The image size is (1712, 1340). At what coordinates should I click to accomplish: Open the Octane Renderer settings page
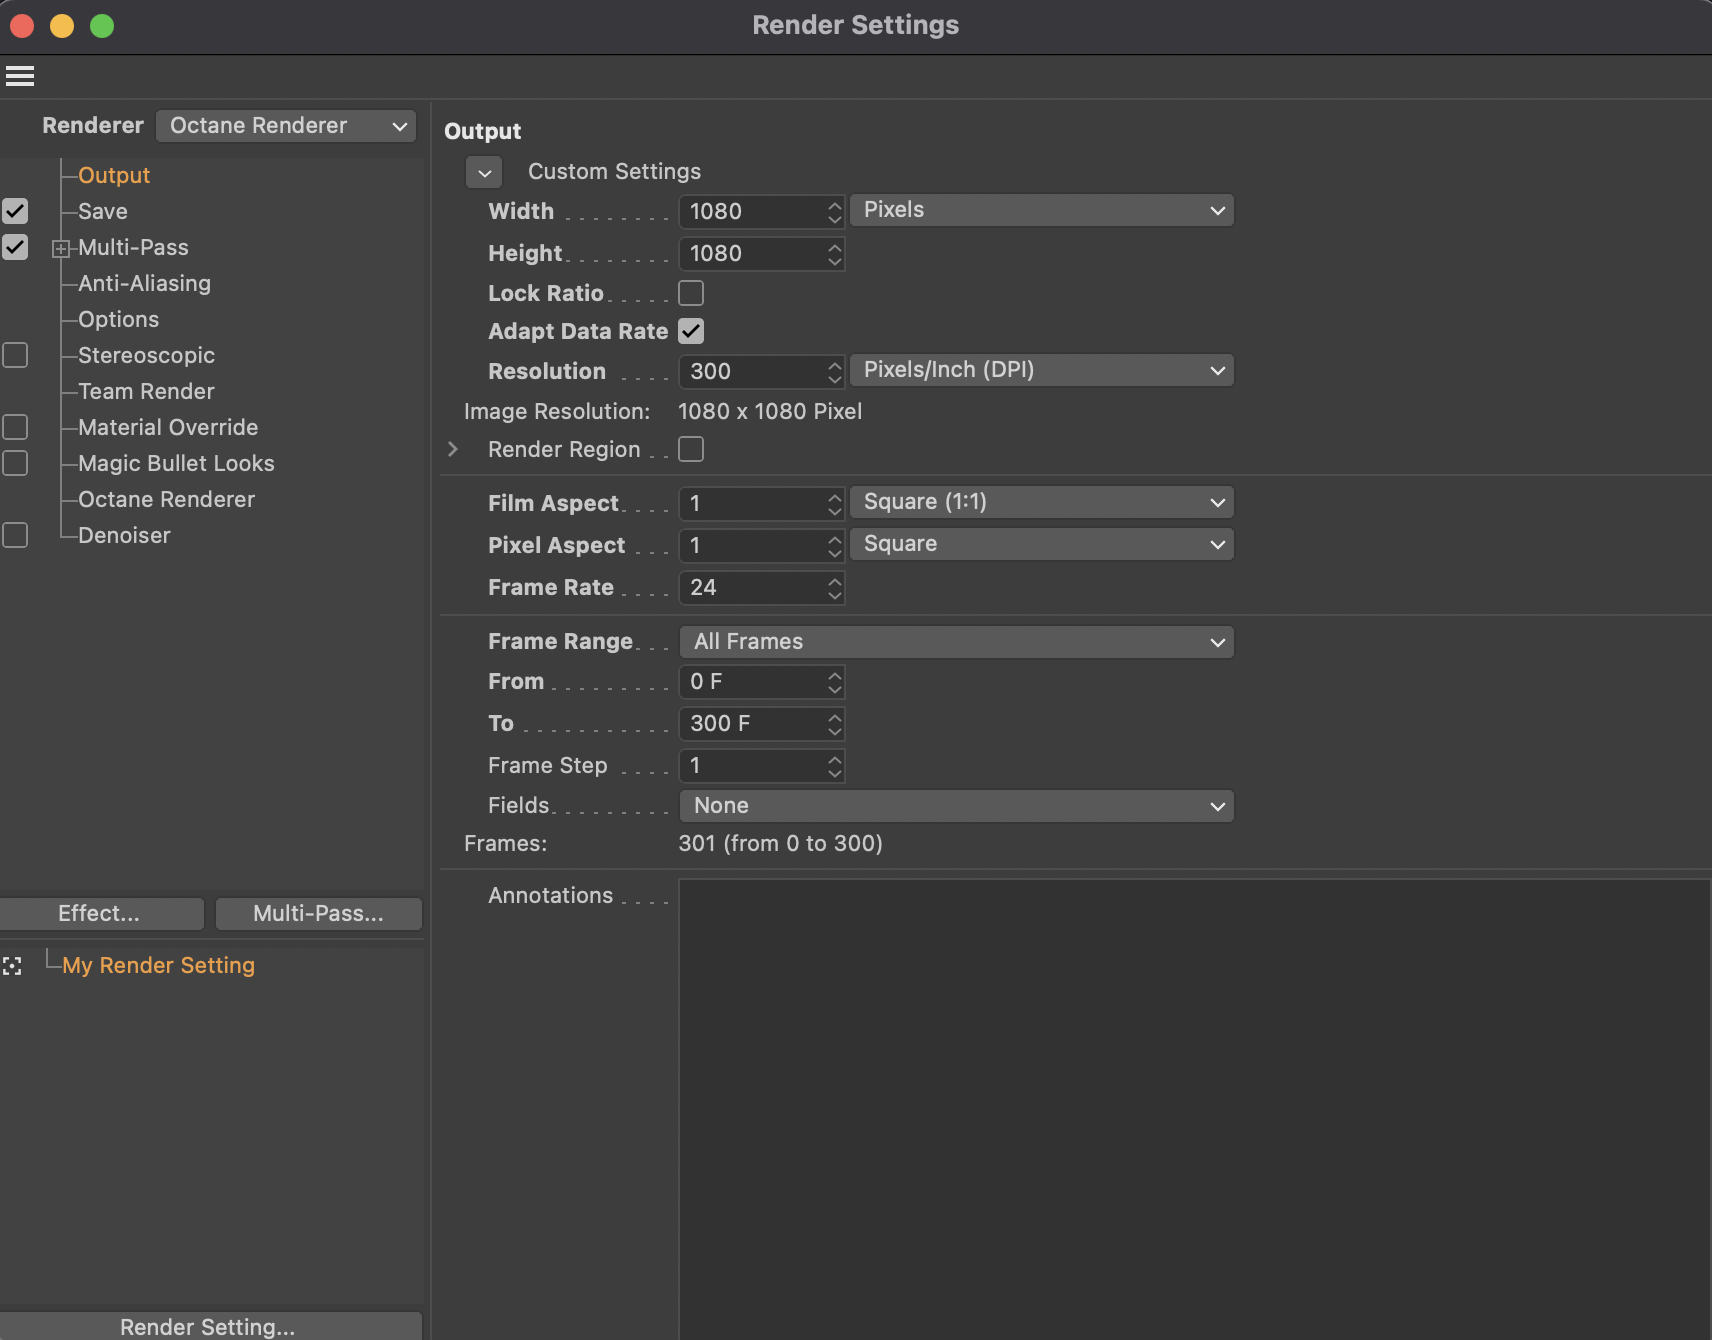(166, 500)
